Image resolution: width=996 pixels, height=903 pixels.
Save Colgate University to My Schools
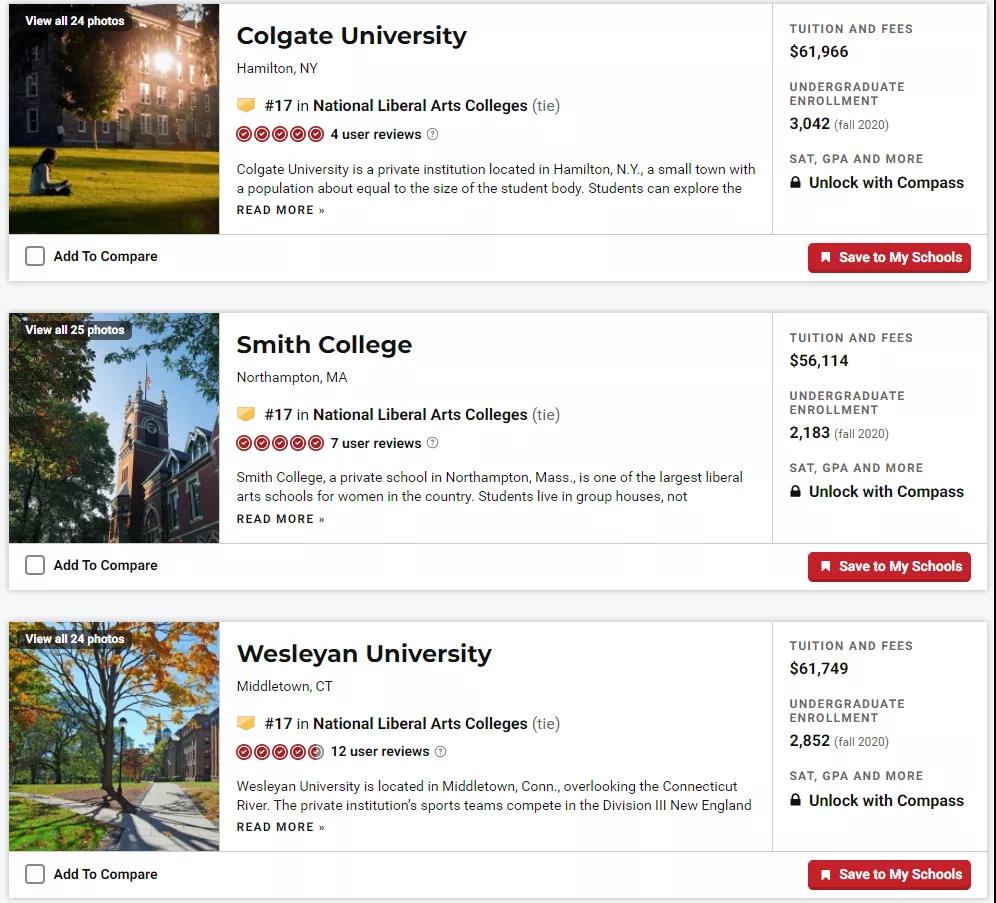click(x=889, y=257)
